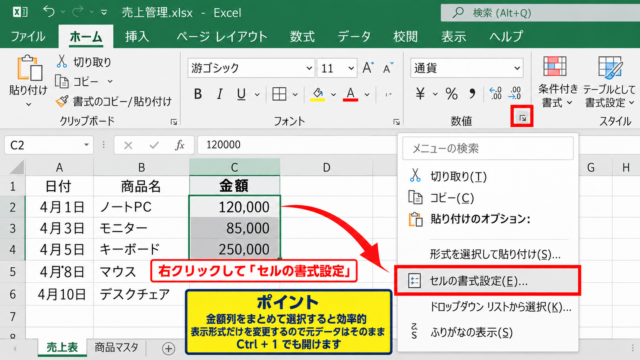Open 数値 group dialog launcher
The height and width of the screenshot is (360, 640).
coord(522,118)
